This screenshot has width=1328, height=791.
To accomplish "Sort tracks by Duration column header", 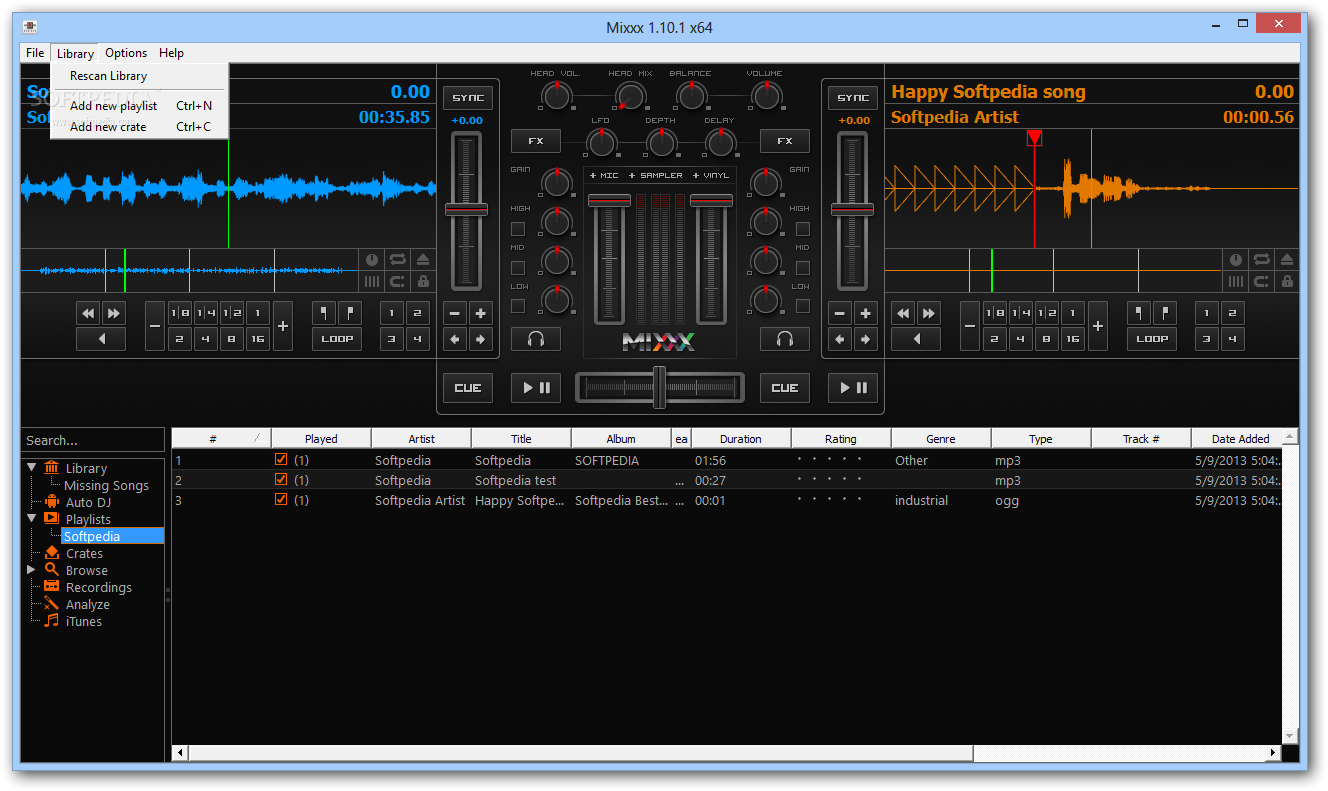I will pos(741,438).
